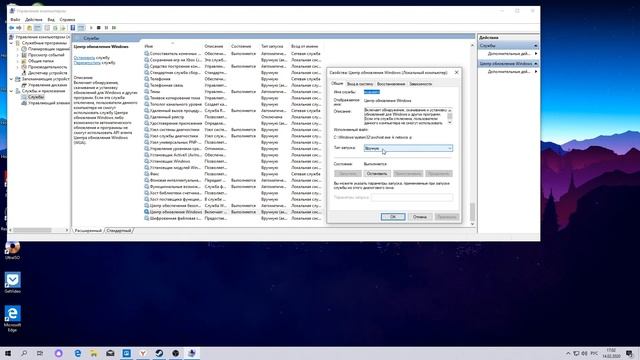Open taskbar Search
Screen dimensions: 640x360
click(x=24, y=353)
